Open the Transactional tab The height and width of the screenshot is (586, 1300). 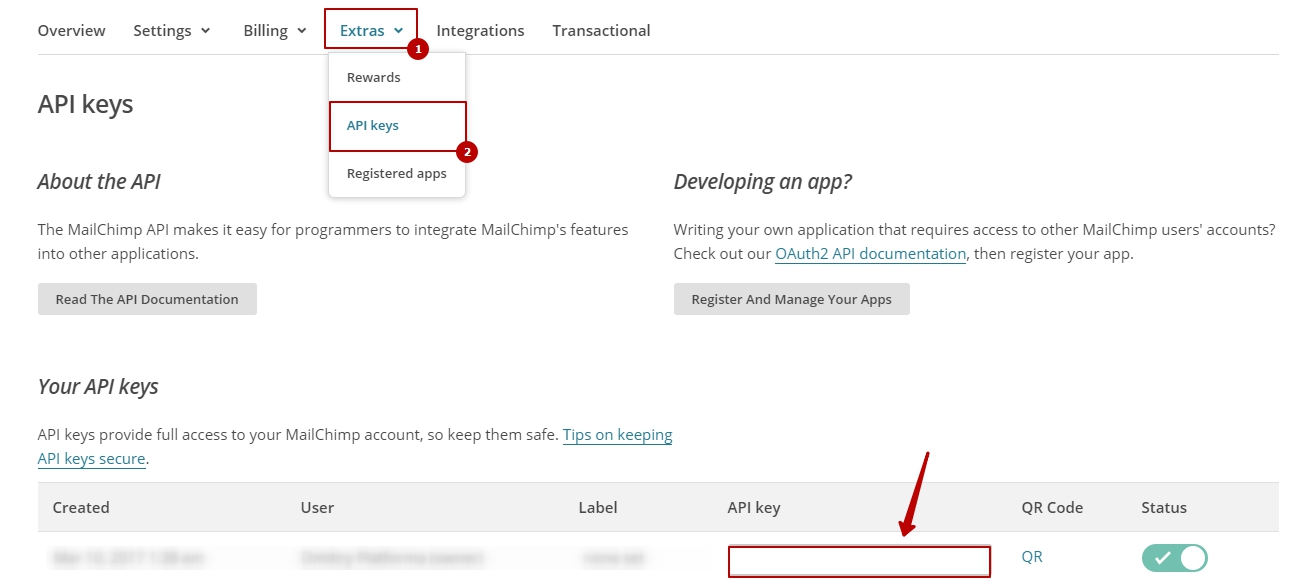[601, 31]
